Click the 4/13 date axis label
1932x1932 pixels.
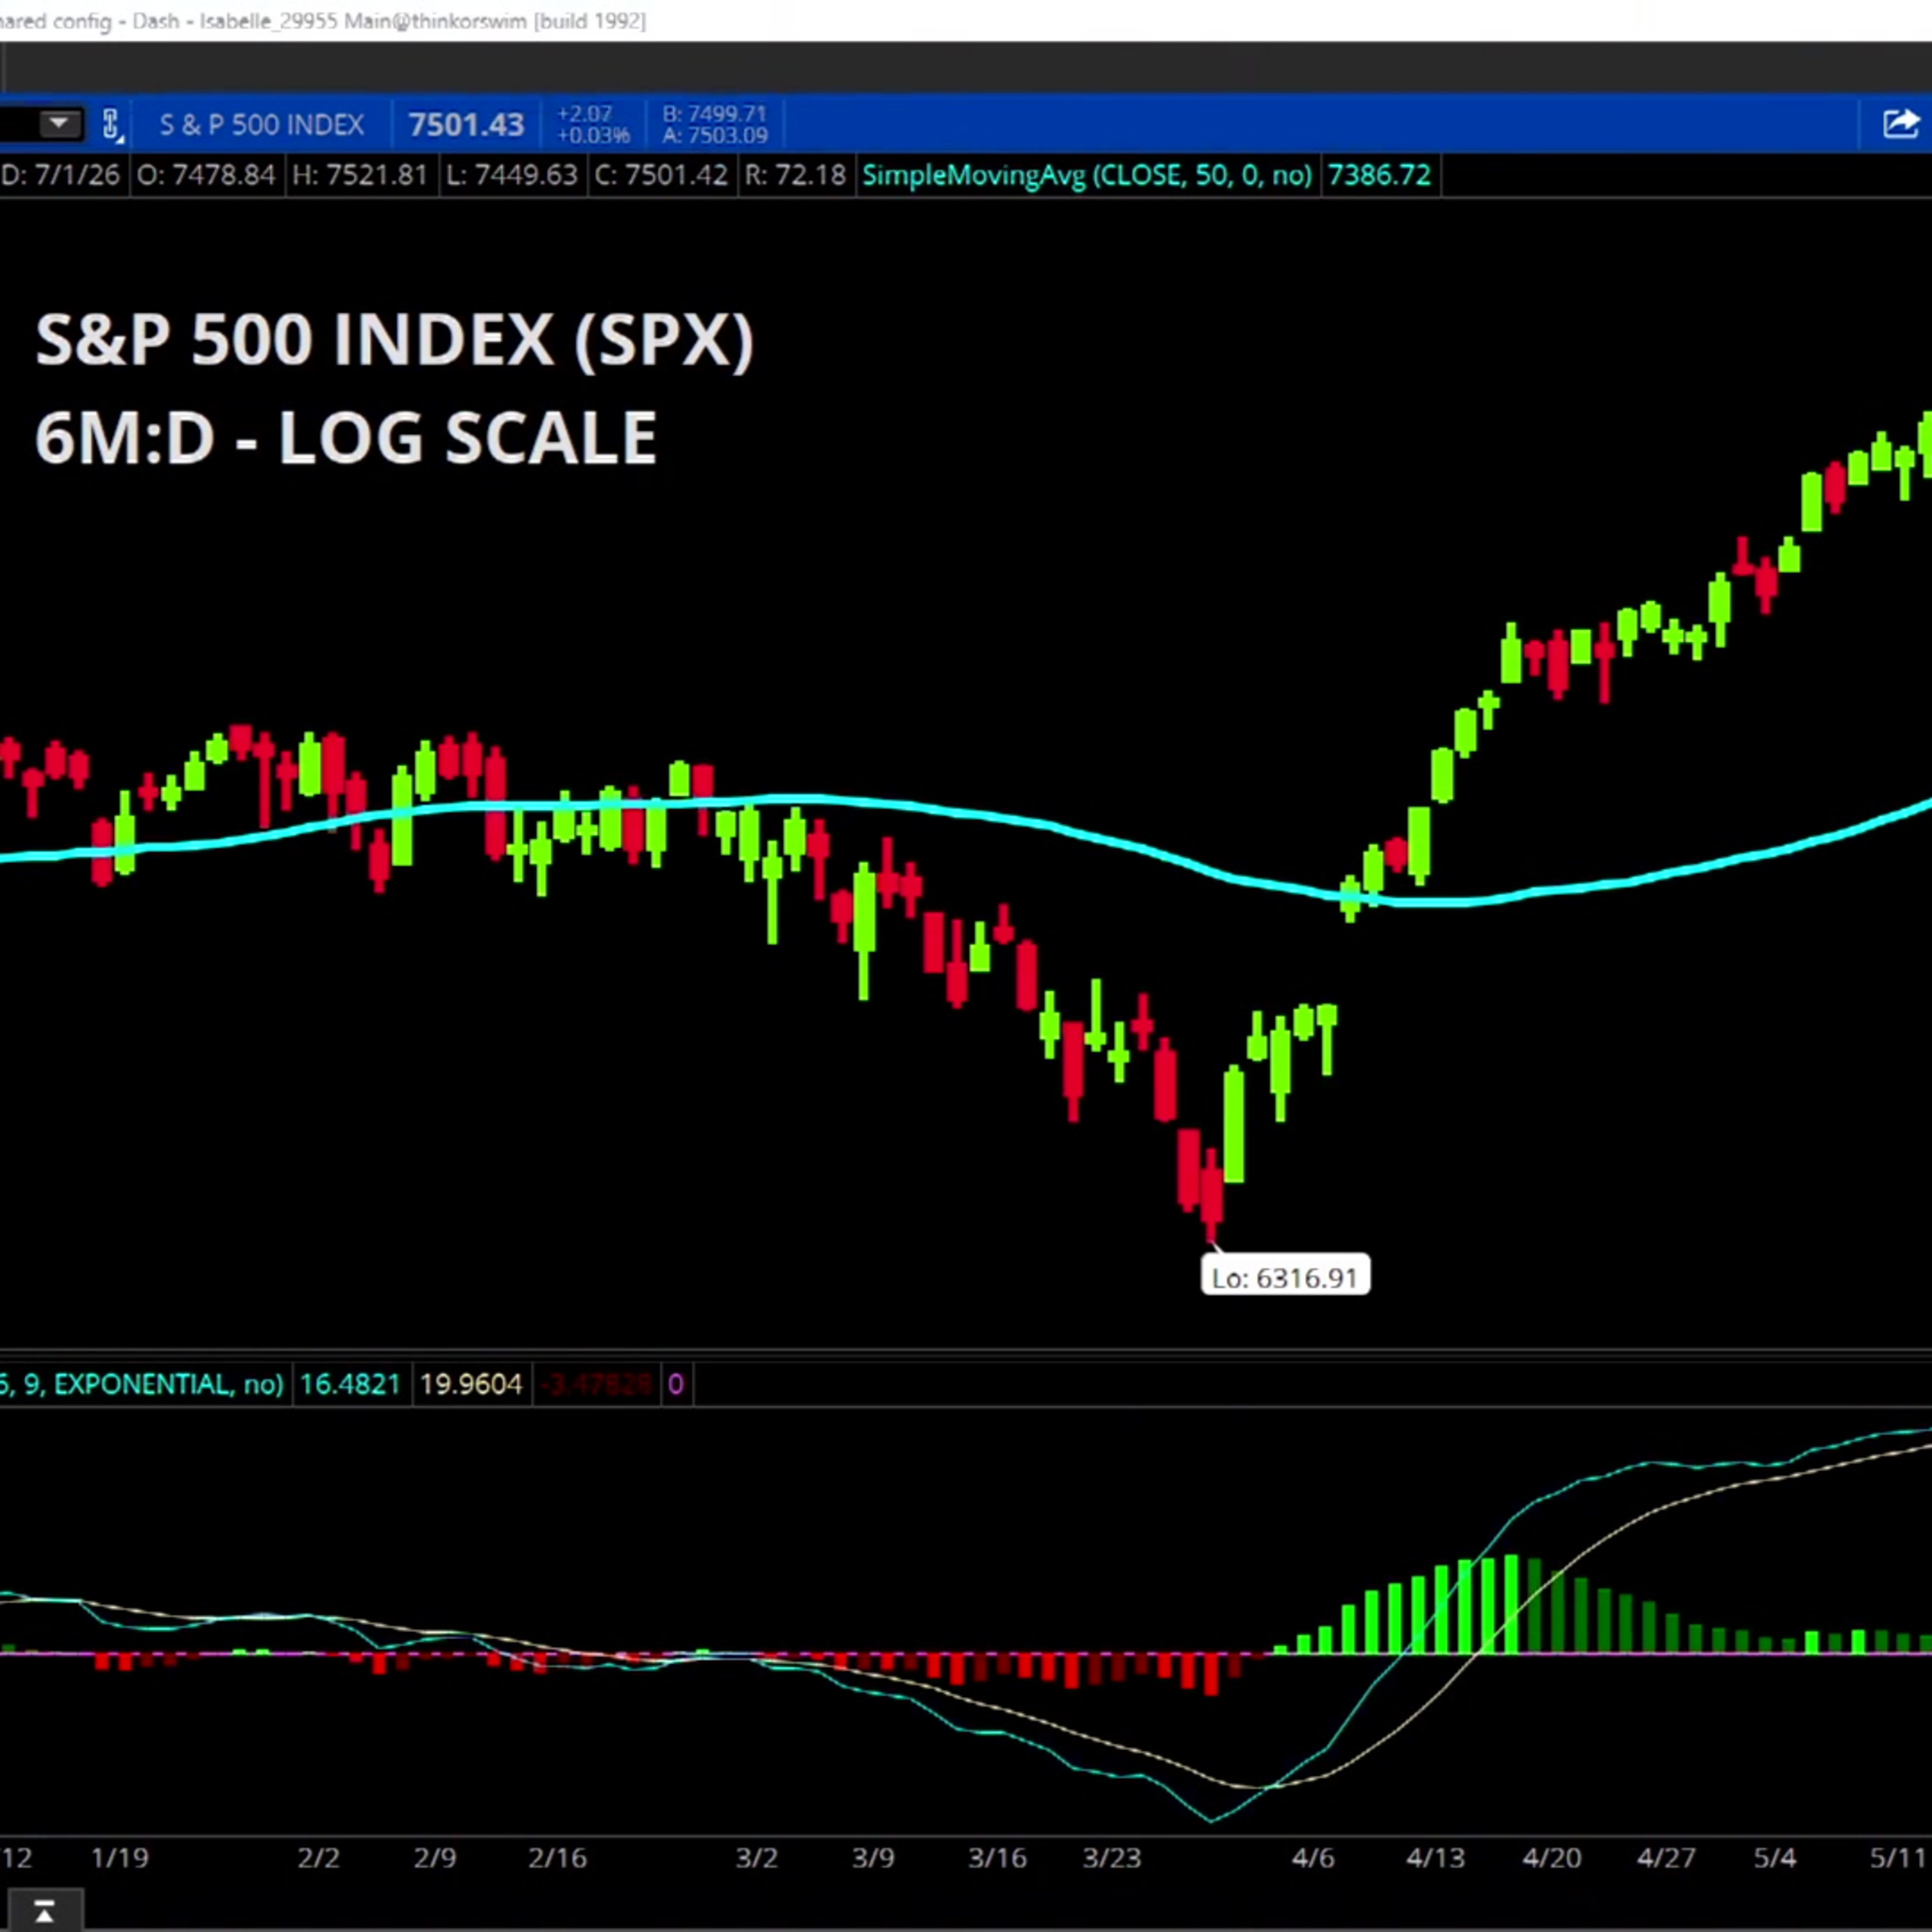[1435, 1858]
